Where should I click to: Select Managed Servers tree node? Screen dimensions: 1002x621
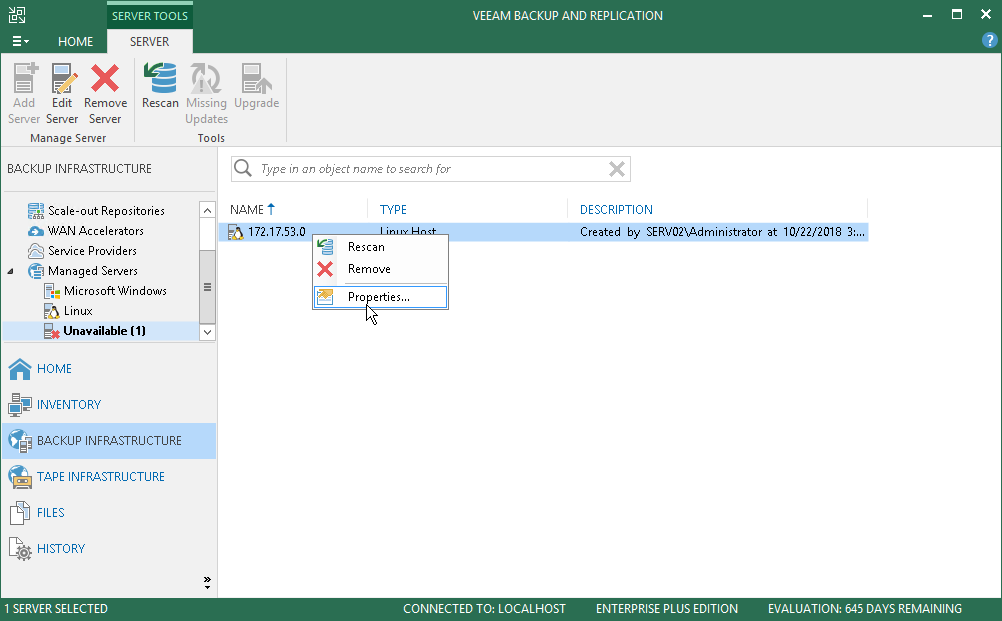tap(93, 271)
